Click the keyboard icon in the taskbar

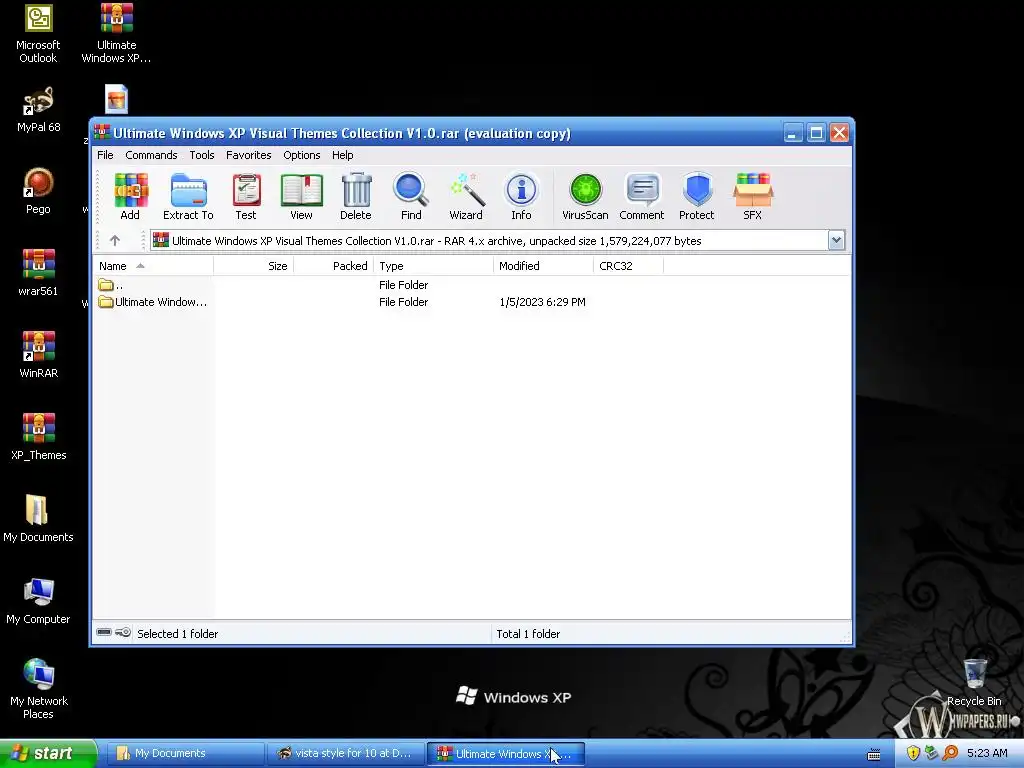click(x=874, y=754)
